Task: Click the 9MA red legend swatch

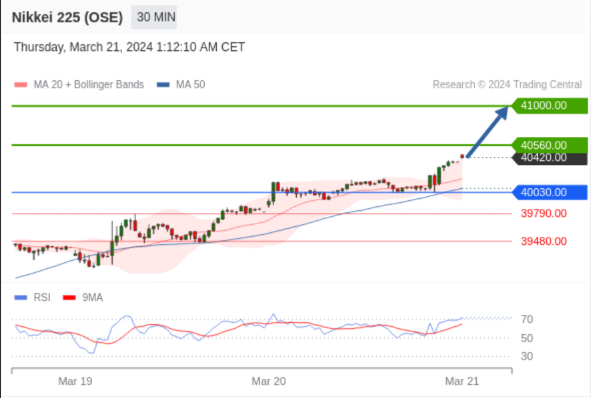Action: click(x=69, y=298)
